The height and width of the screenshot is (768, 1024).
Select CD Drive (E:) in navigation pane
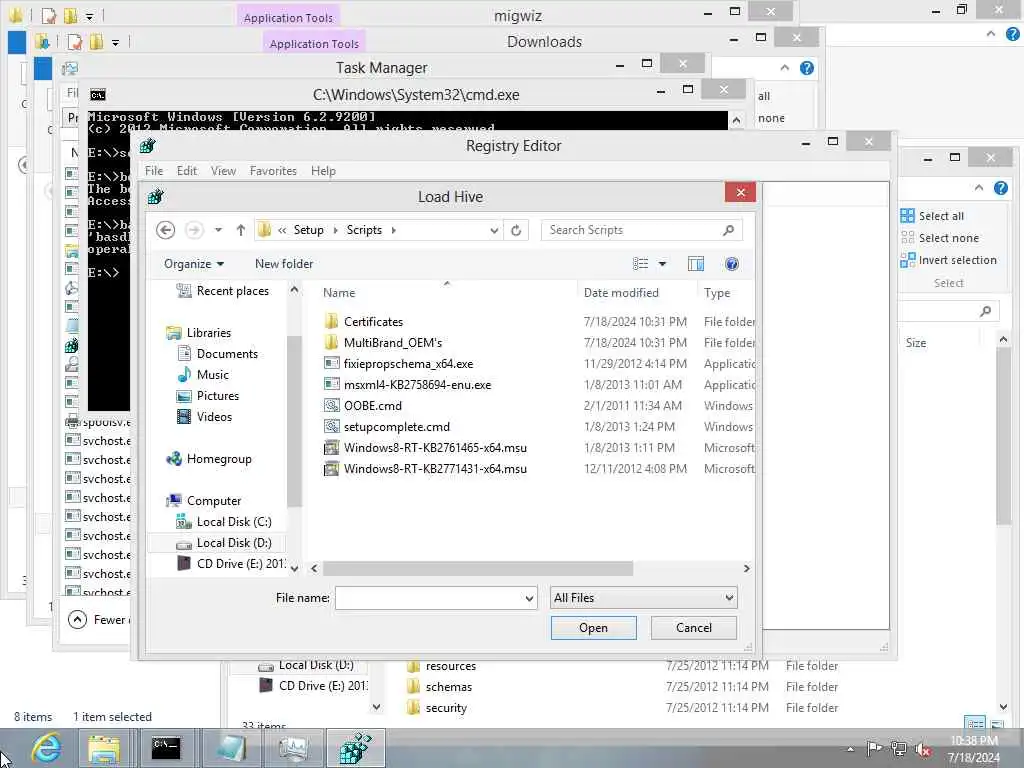tap(231, 564)
